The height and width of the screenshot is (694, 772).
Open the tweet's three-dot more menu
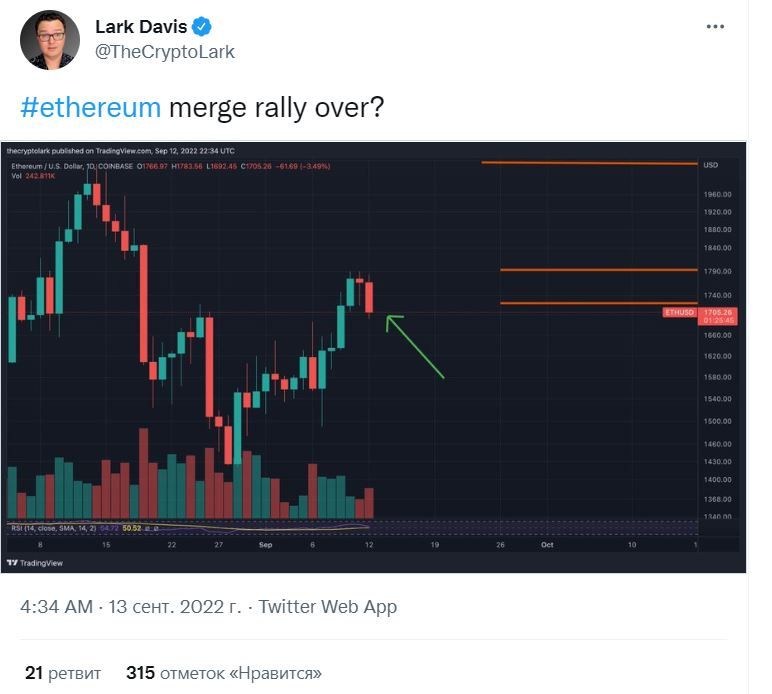pyautogui.click(x=715, y=27)
